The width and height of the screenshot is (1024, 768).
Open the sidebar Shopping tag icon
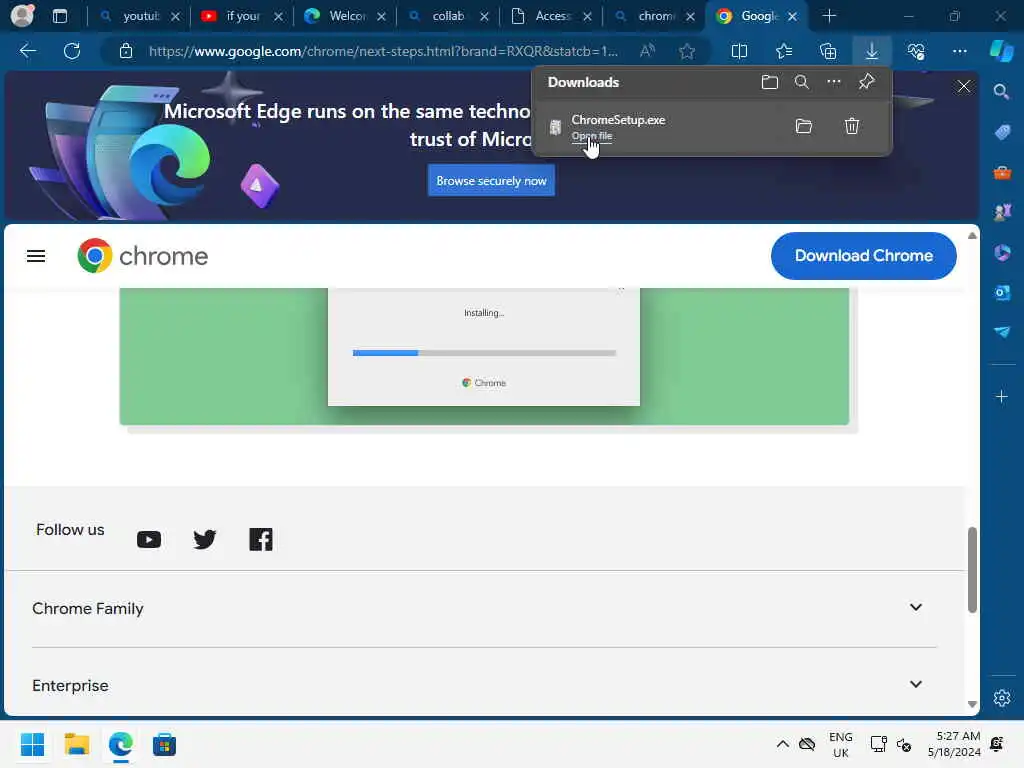(1002, 133)
